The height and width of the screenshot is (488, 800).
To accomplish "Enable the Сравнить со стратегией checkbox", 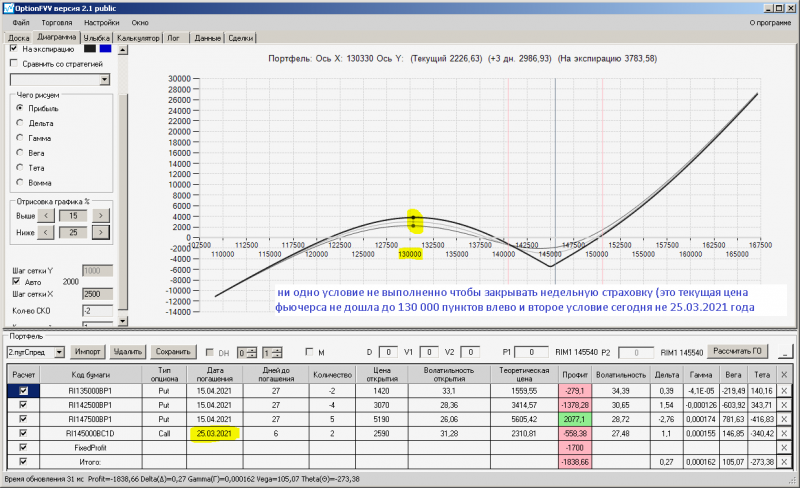I will (14, 63).
